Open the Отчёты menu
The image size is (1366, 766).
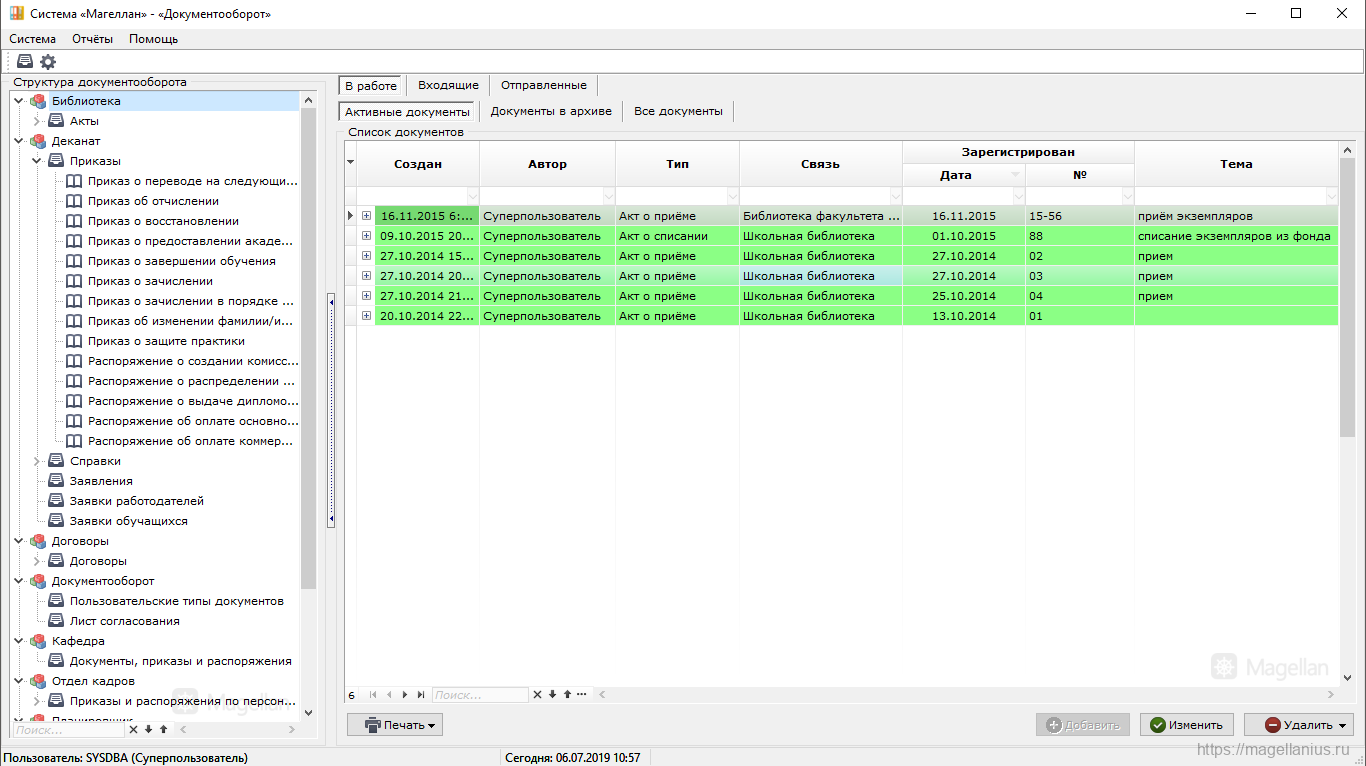tap(92, 39)
